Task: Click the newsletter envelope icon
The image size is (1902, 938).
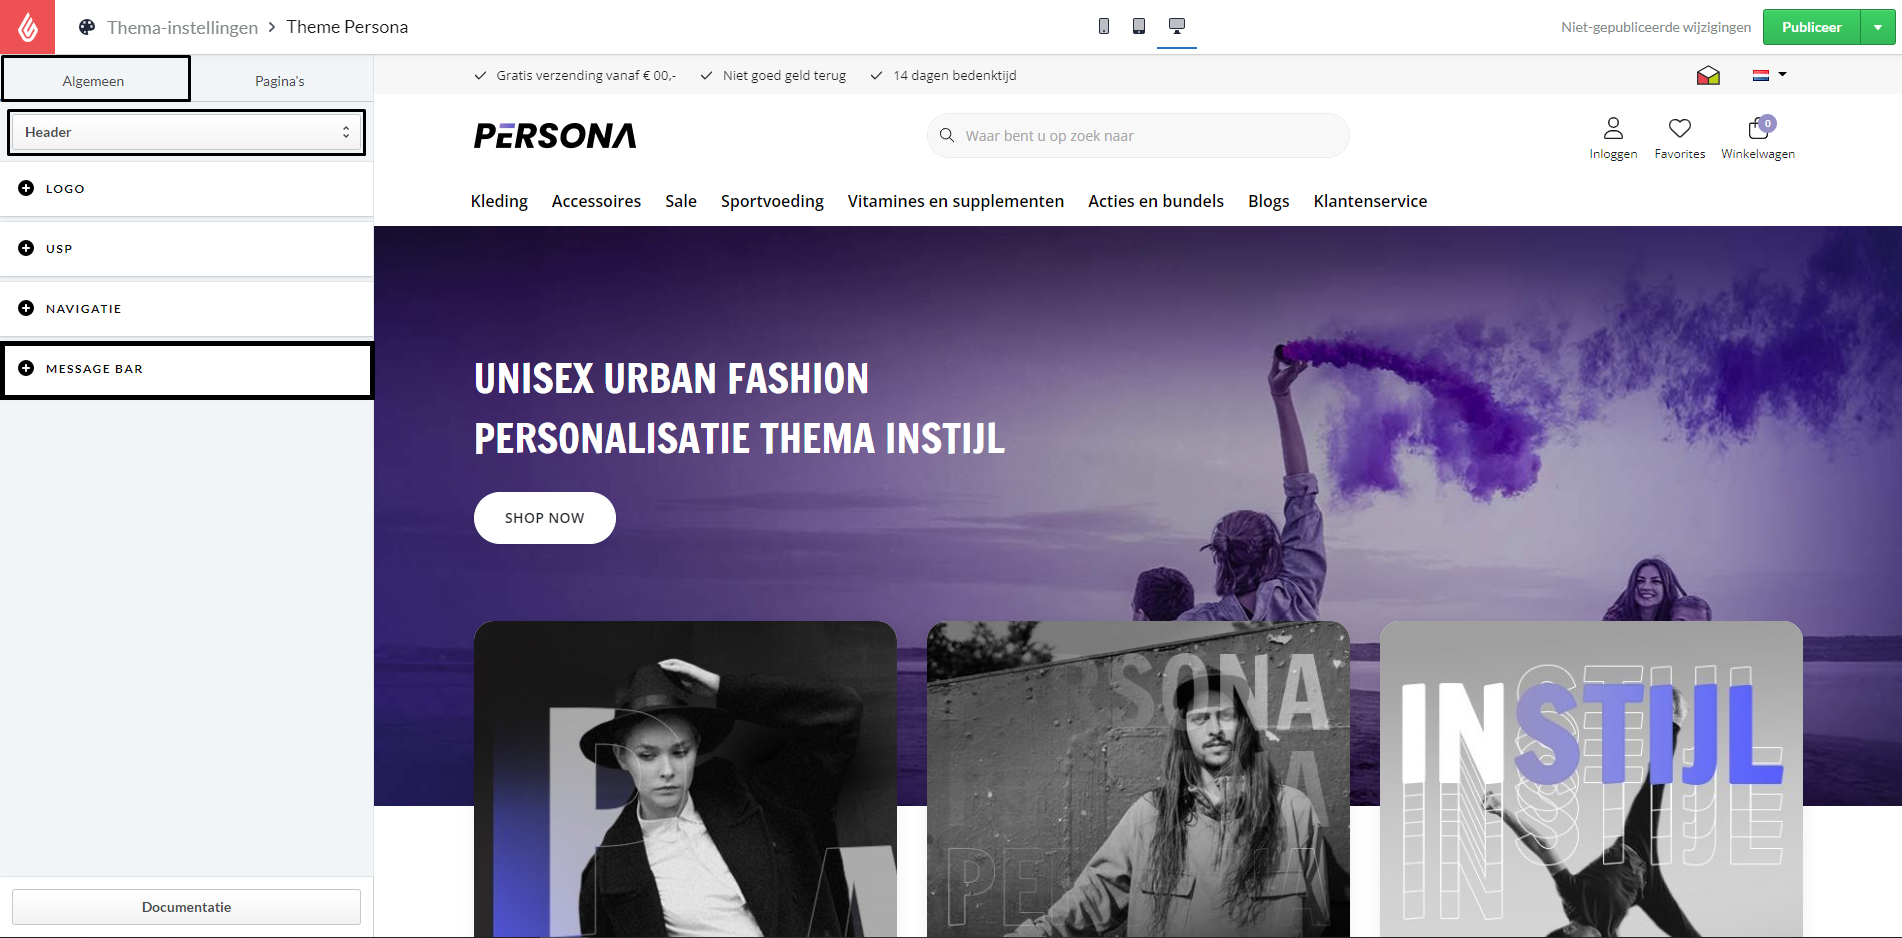Action: coord(1708,75)
